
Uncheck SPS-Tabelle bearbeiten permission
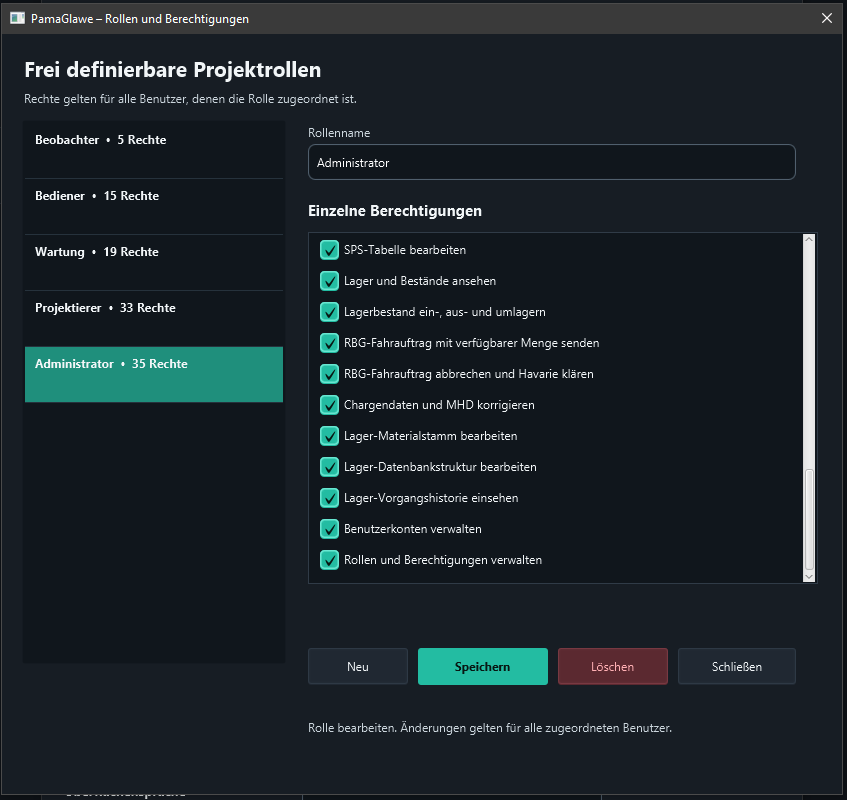329,250
